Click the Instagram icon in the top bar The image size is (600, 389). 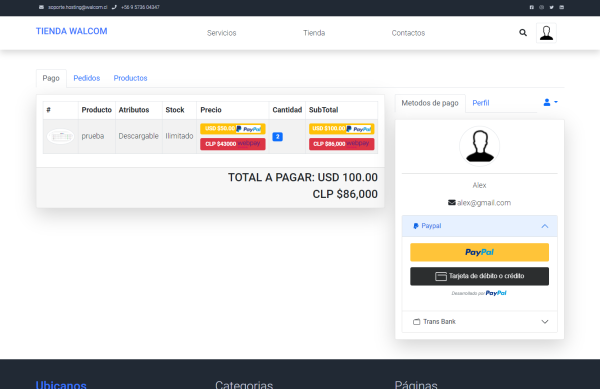pyautogui.click(x=541, y=7)
